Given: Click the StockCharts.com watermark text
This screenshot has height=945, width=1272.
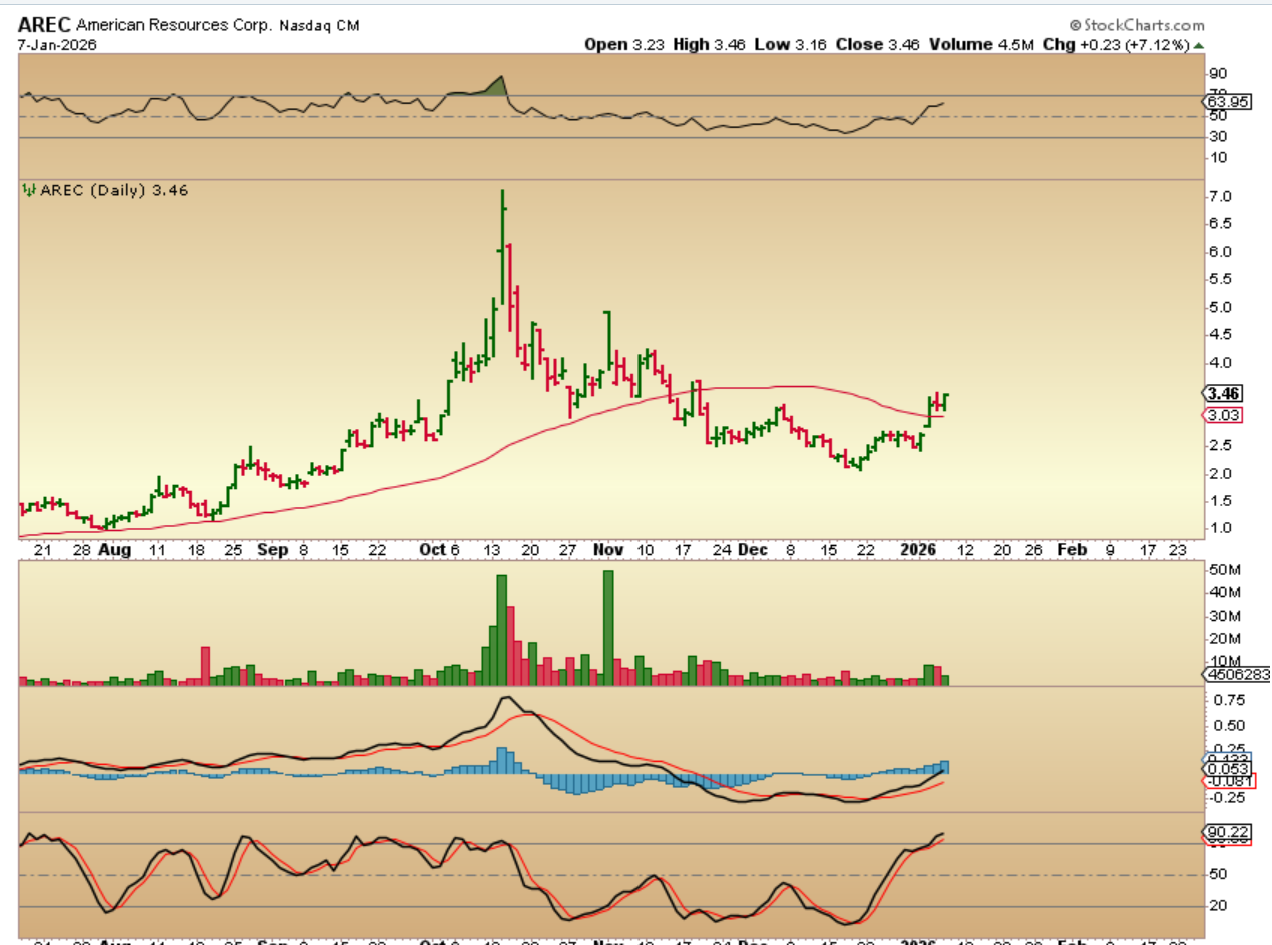Looking at the screenshot, I should pos(1143,25).
